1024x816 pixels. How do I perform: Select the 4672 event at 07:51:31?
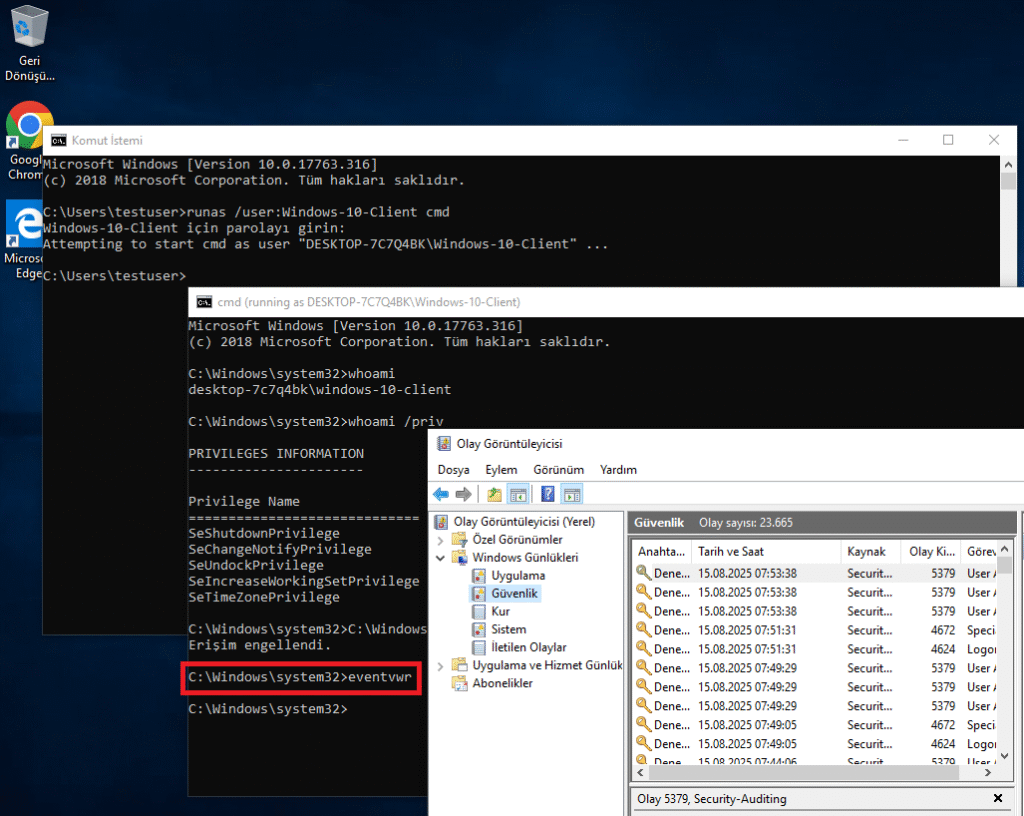[815, 631]
